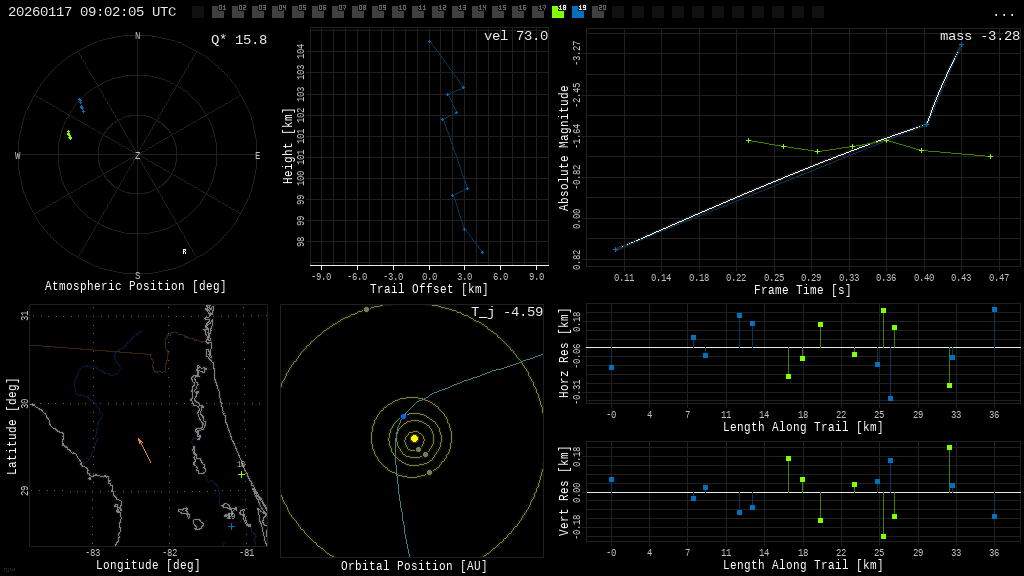Click the Frame Time [s] axis label
The height and width of the screenshot is (576, 1024).
[x=803, y=289]
